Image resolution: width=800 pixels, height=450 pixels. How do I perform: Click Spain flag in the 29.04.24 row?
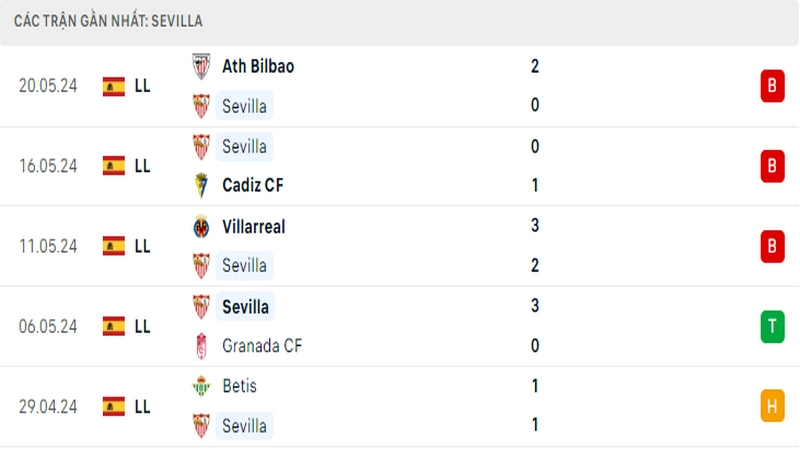[114, 406]
